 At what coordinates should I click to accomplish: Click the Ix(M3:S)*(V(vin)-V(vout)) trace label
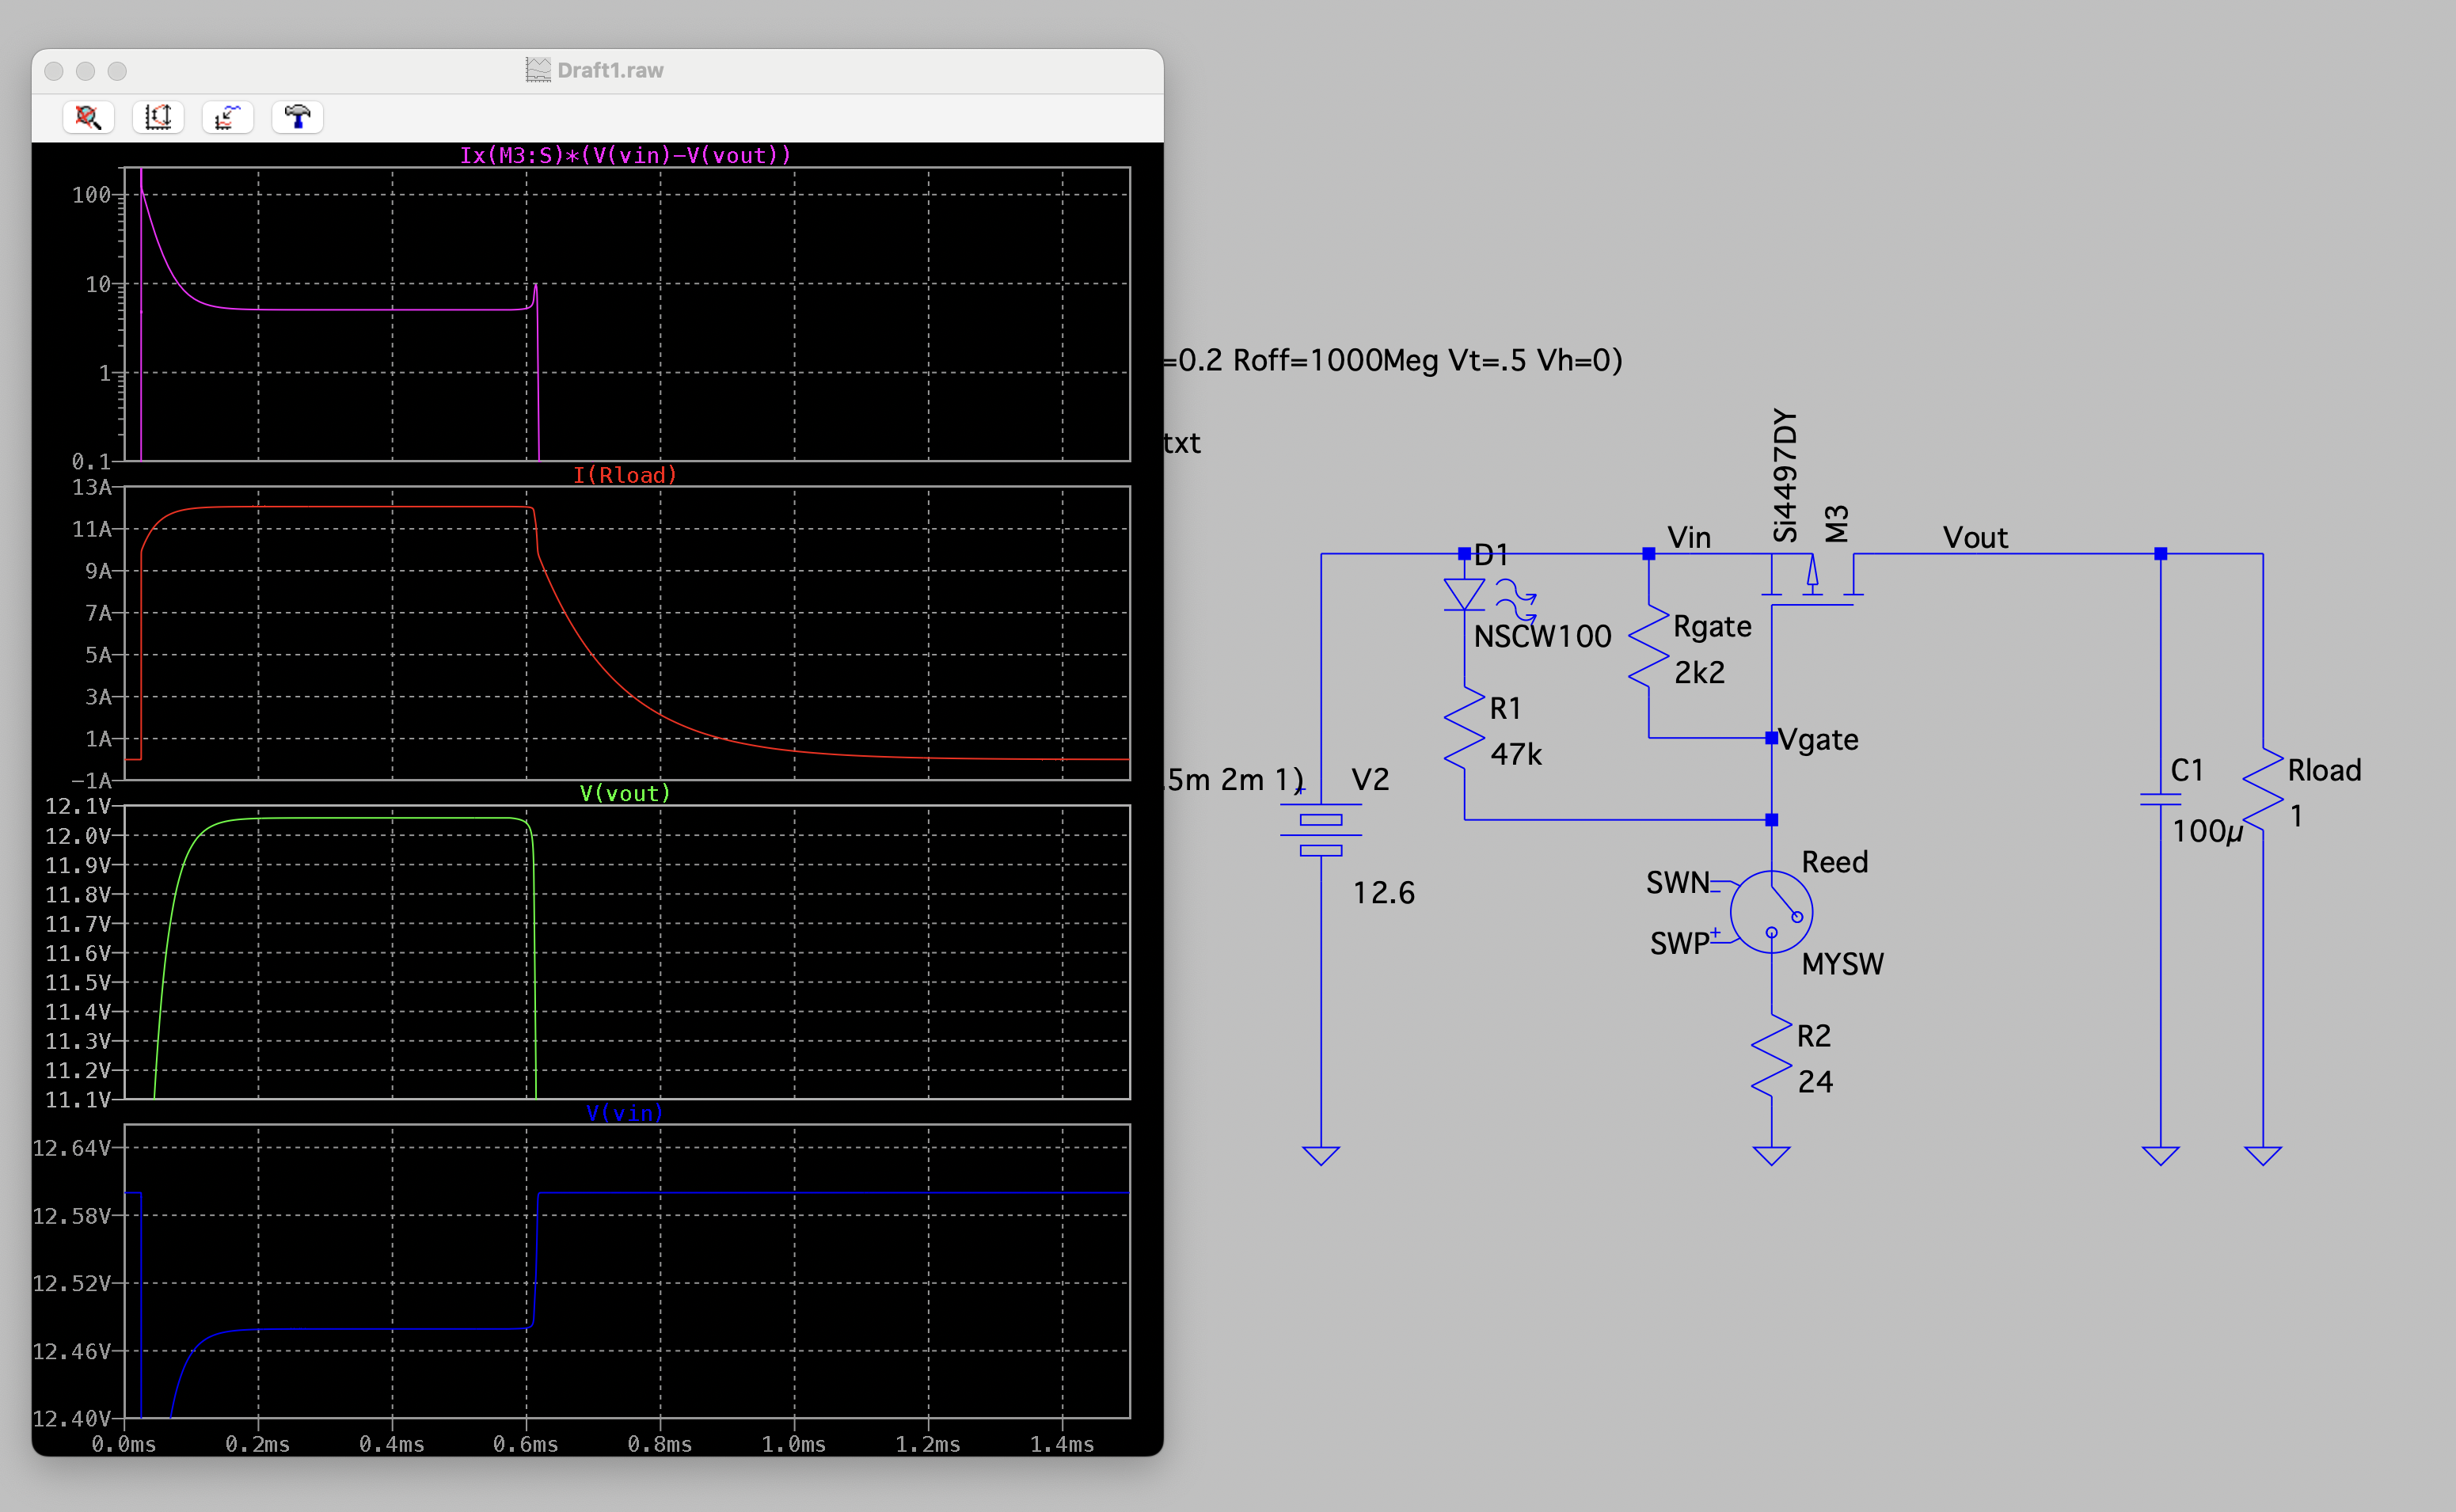point(625,155)
